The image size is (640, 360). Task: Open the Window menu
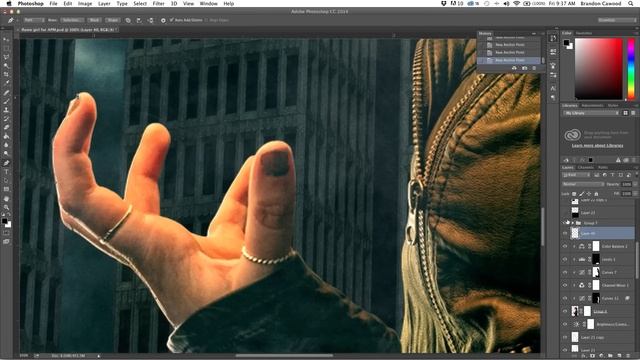point(208,4)
